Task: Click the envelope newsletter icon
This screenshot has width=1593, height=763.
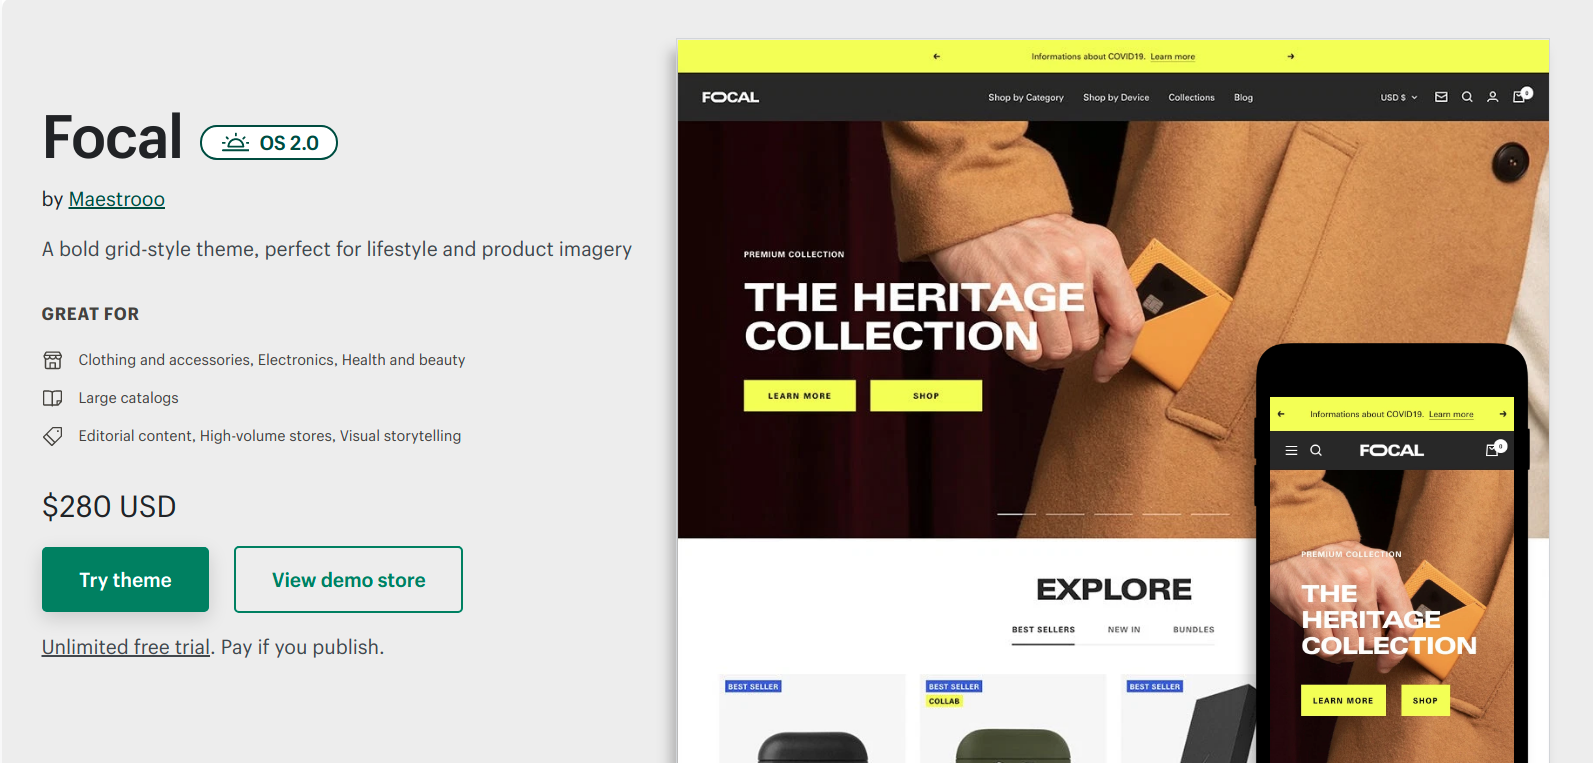Action: (x=1441, y=97)
